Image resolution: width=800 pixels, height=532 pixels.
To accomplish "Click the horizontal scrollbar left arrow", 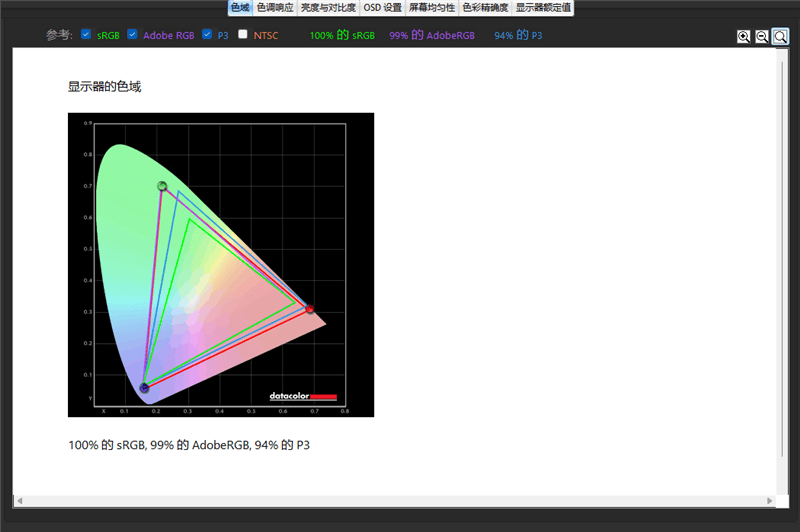I will (x=18, y=500).
